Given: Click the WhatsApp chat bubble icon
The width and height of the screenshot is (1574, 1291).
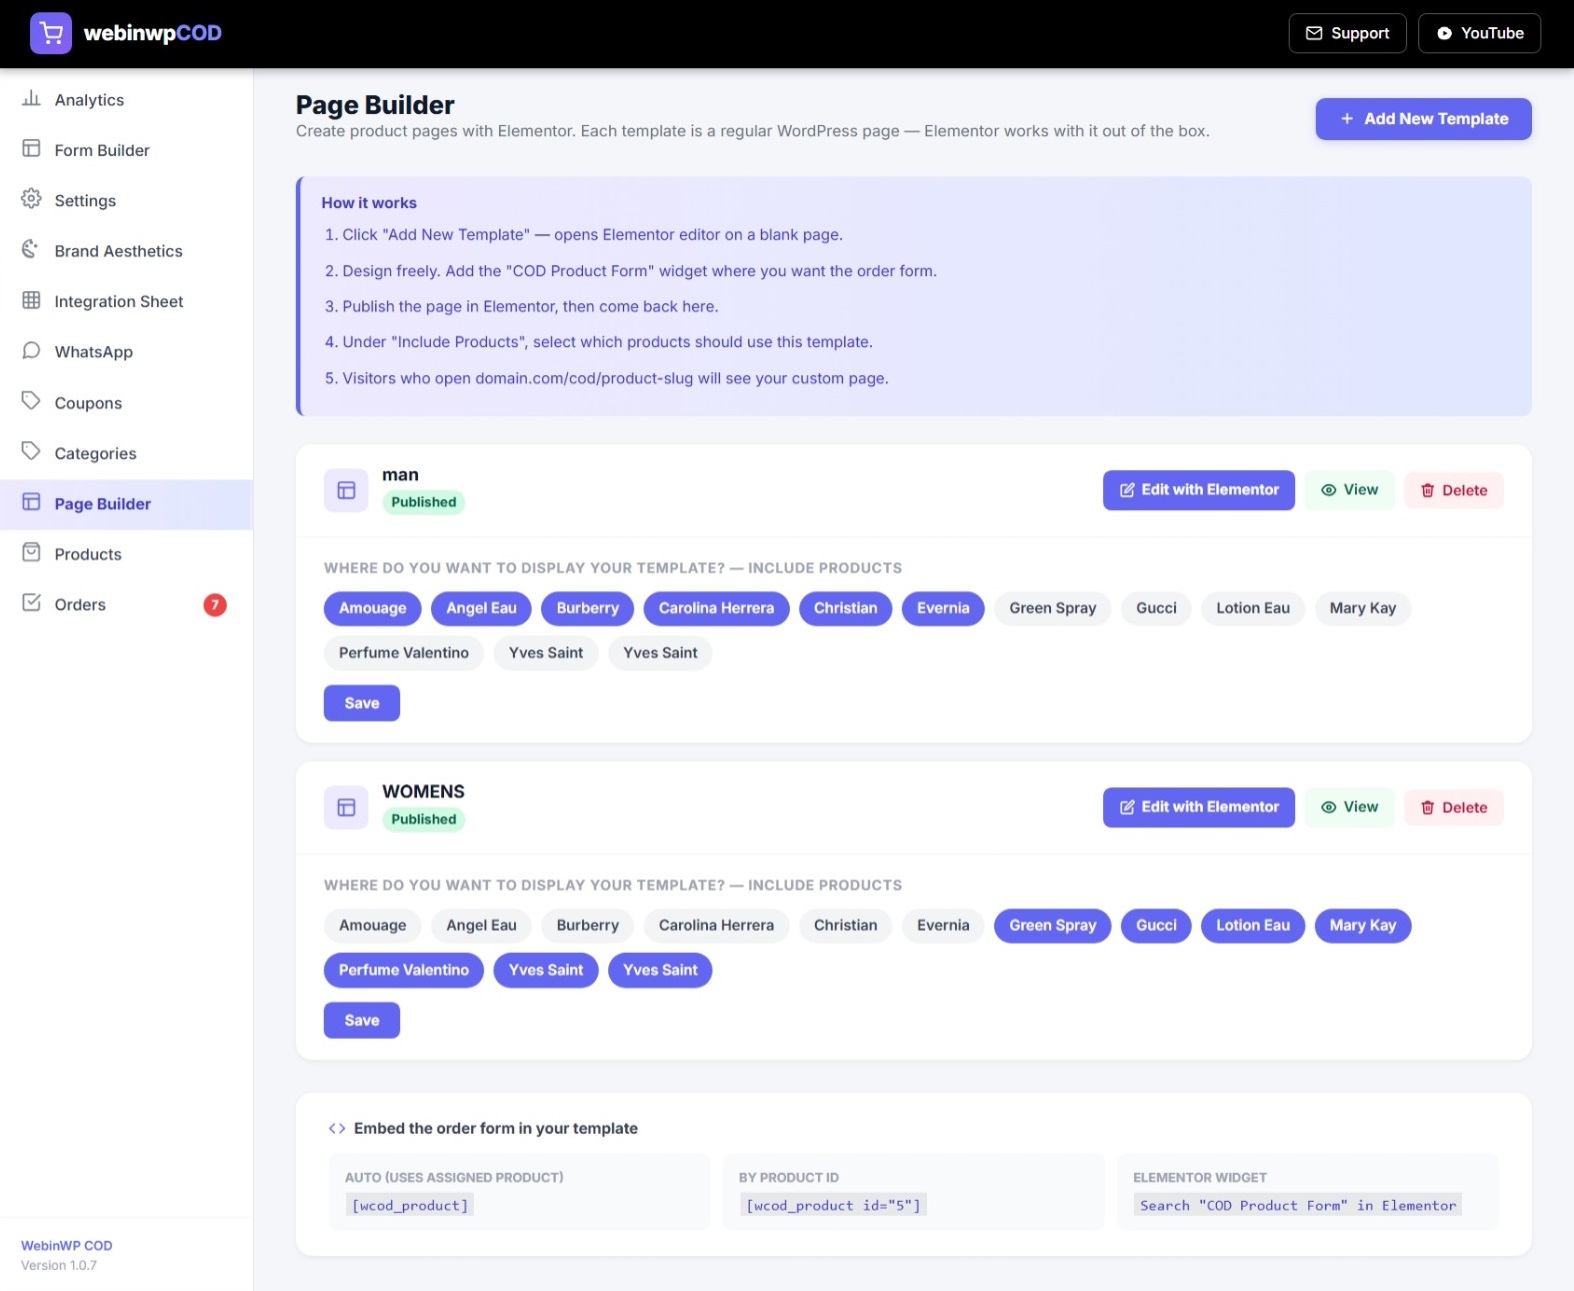Looking at the screenshot, I should tap(32, 350).
